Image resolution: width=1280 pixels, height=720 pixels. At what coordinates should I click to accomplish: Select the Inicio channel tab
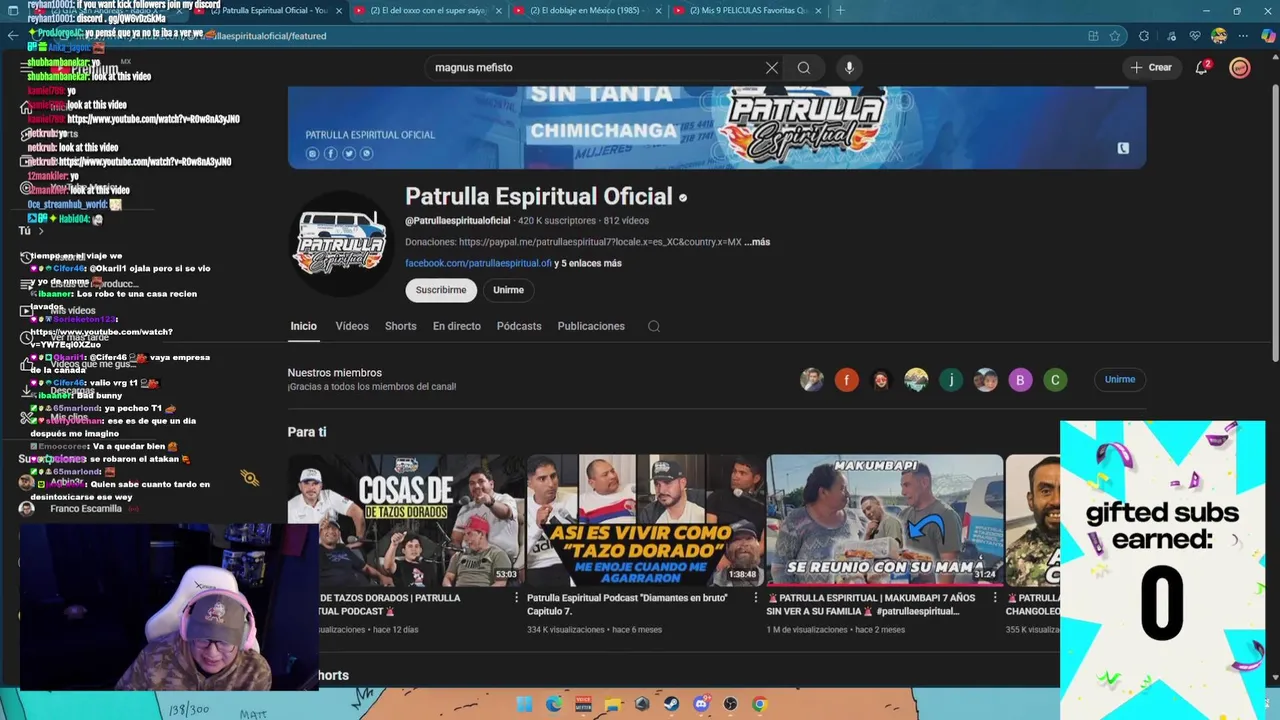click(x=303, y=326)
